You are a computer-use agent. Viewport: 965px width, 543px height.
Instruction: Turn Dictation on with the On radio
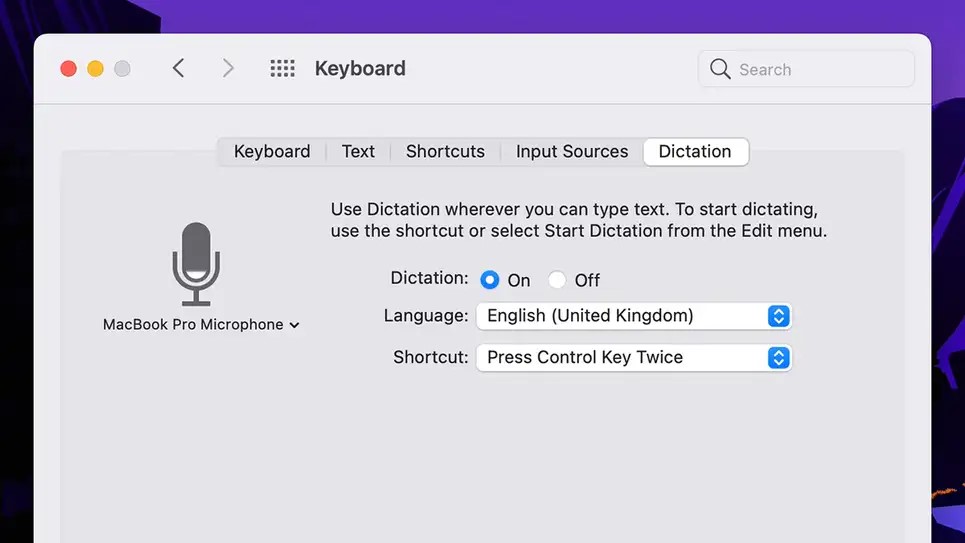(490, 280)
